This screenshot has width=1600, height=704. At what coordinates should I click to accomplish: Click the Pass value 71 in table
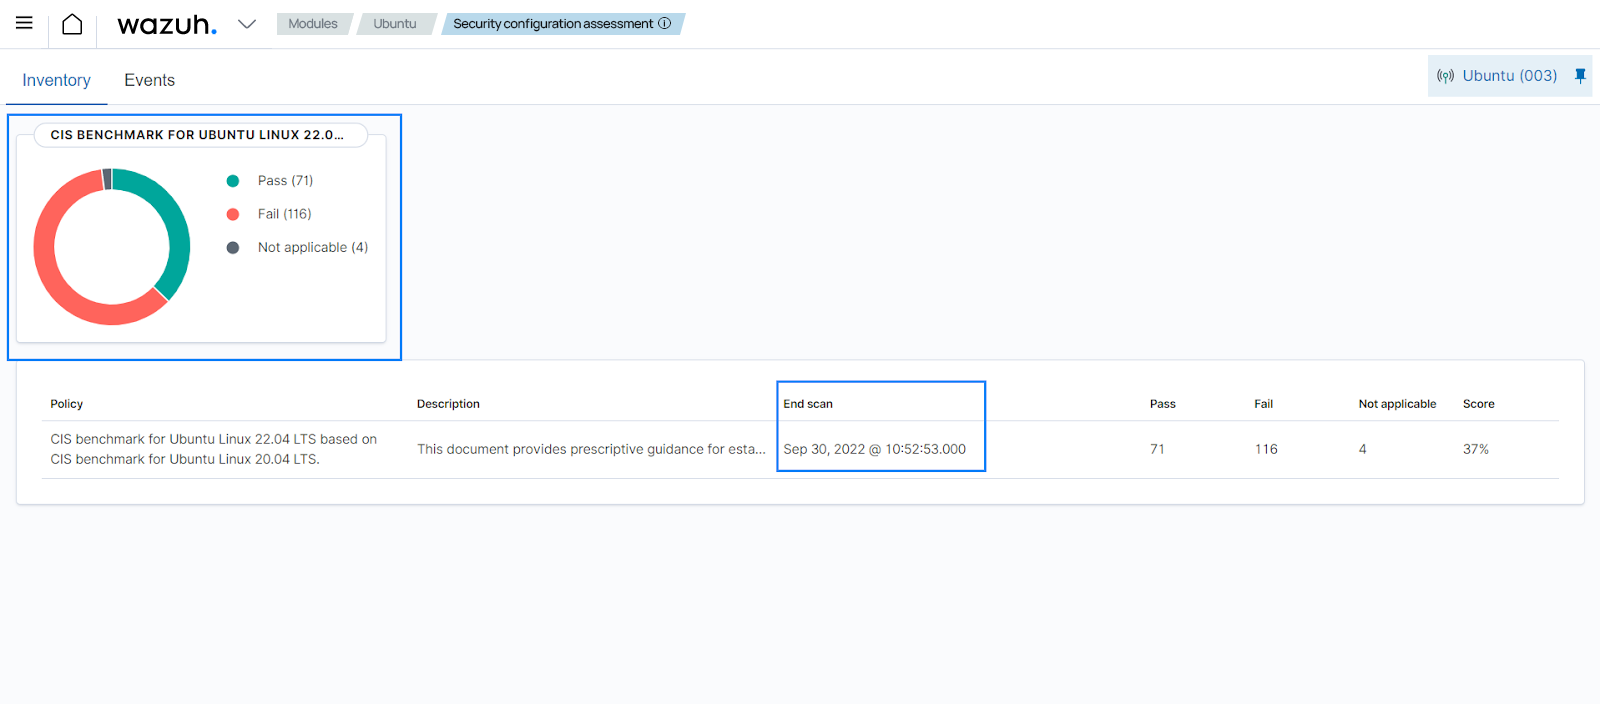1157,450
